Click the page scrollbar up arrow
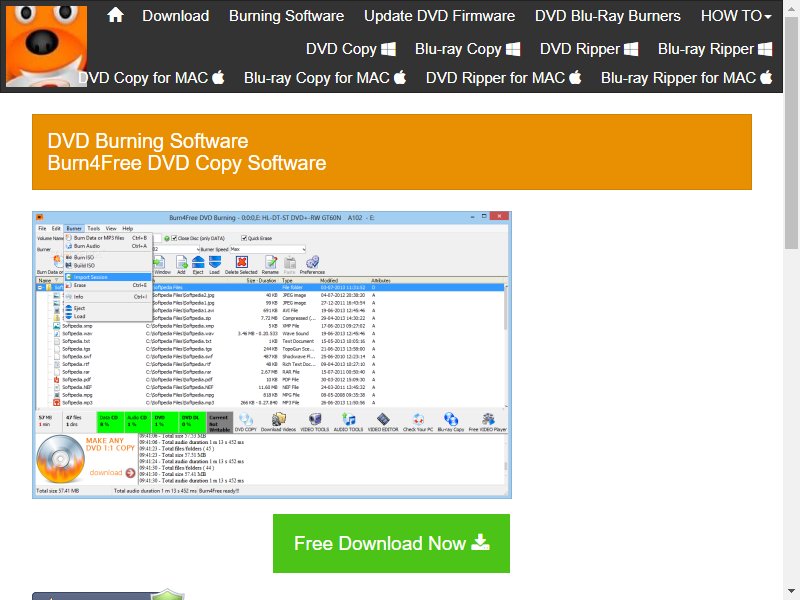This screenshot has height=600, width=800. coord(791,7)
